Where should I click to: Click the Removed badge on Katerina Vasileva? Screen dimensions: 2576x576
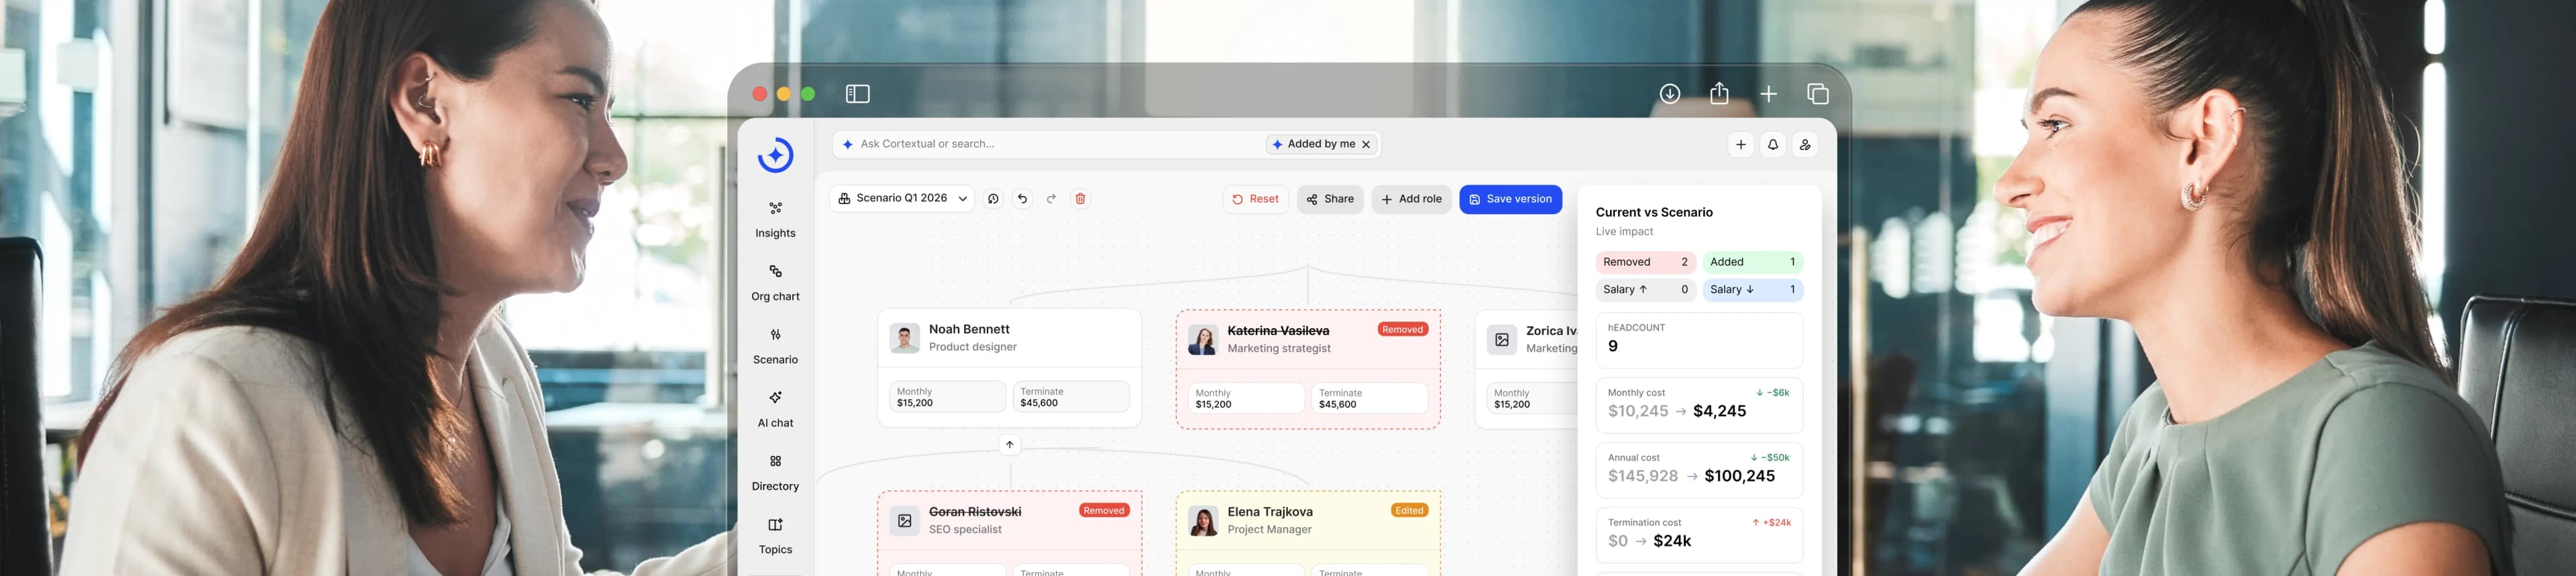click(1402, 329)
